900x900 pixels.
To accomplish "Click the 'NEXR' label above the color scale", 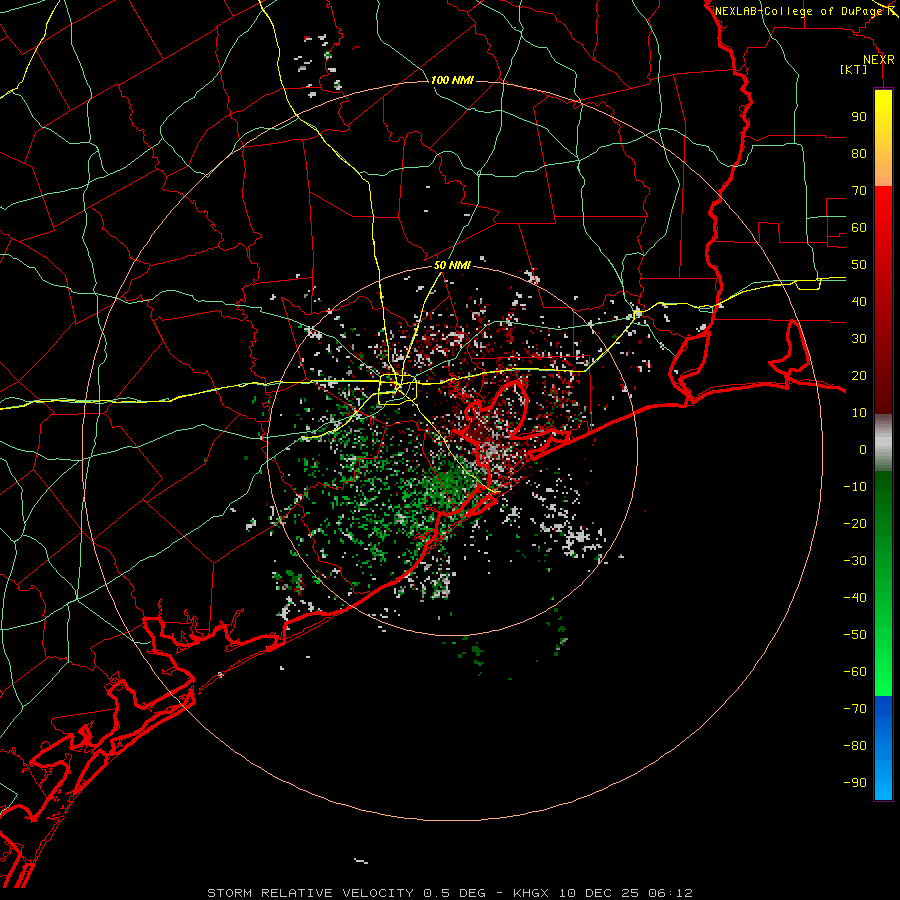I will pos(879,60).
